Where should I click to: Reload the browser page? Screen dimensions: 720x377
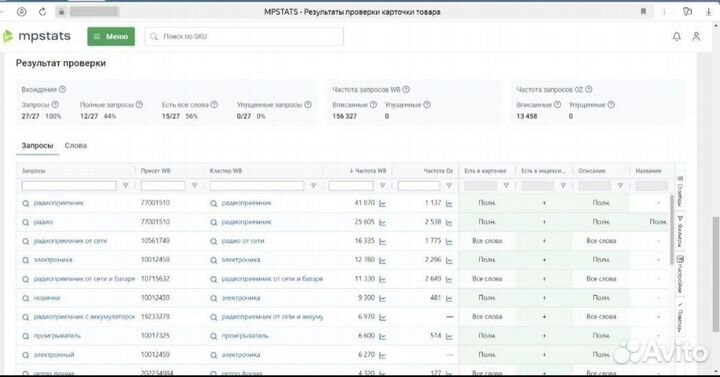click(x=42, y=11)
